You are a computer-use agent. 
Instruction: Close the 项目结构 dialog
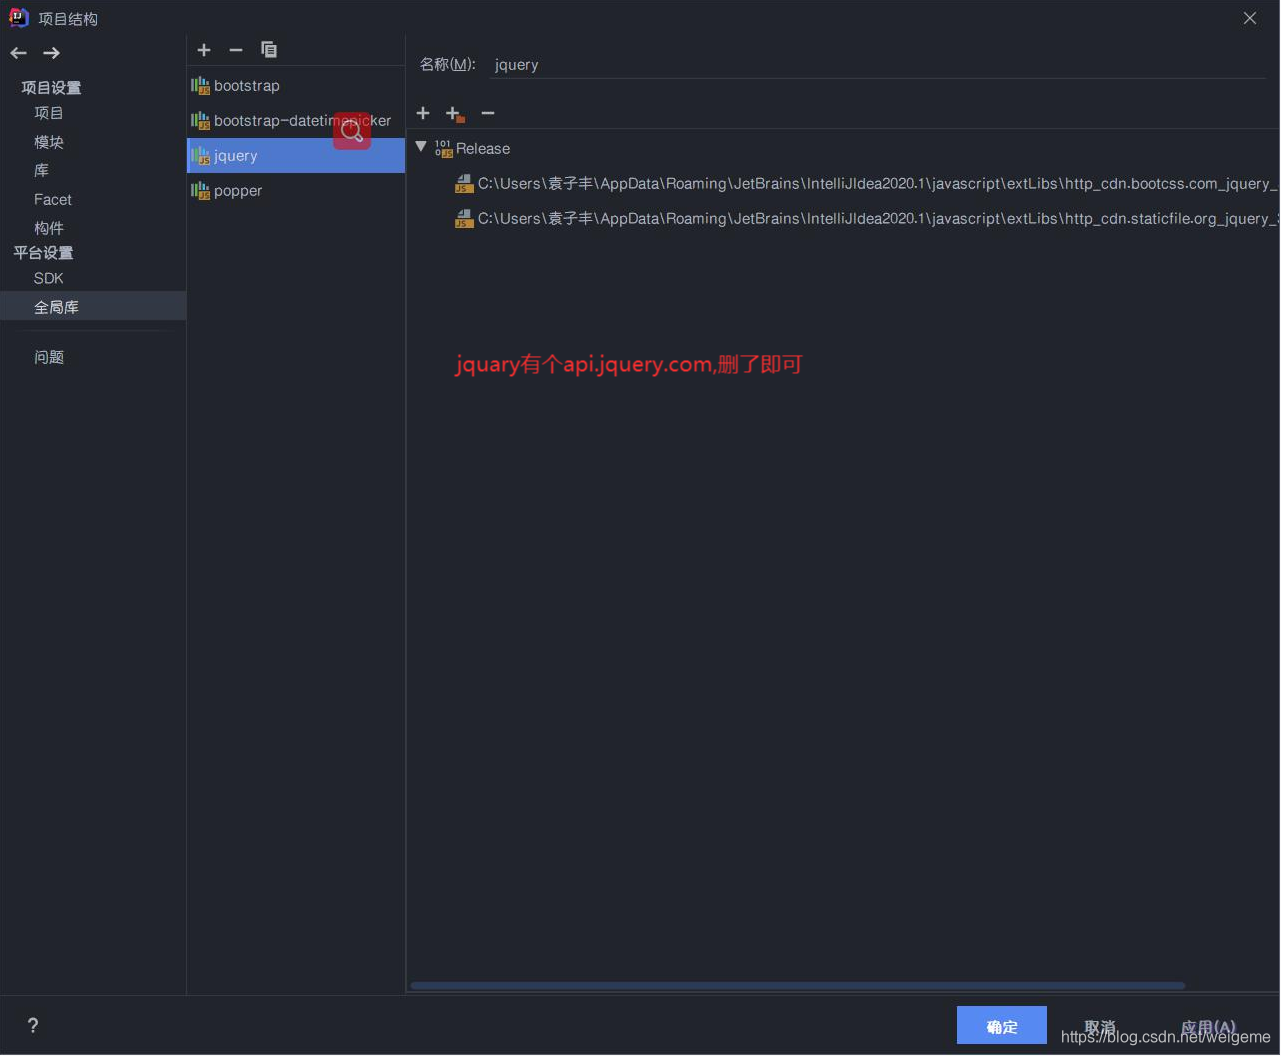tap(1250, 18)
